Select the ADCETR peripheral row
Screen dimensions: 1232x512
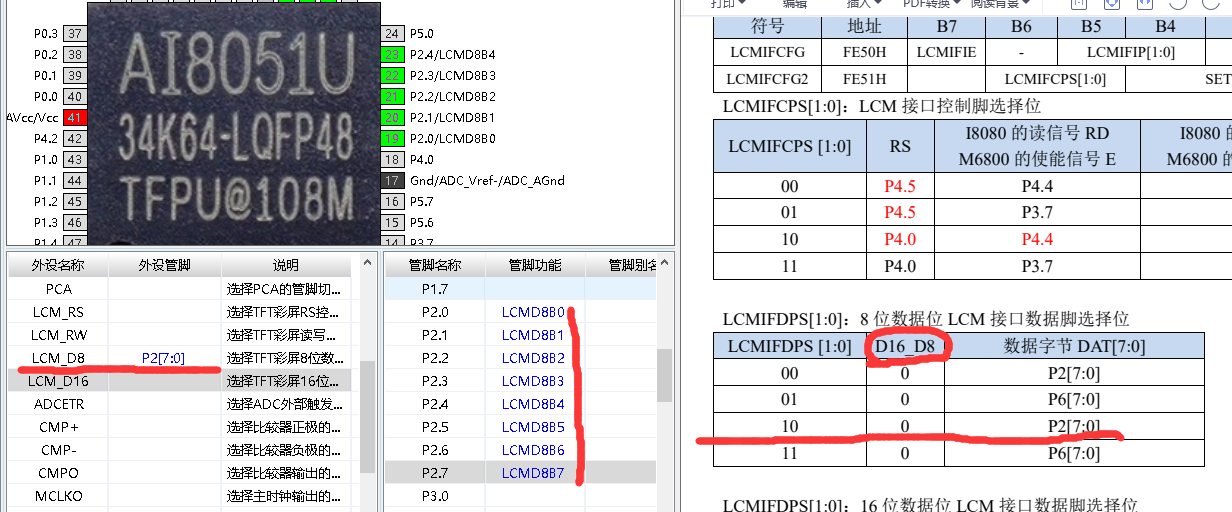click(58, 404)
